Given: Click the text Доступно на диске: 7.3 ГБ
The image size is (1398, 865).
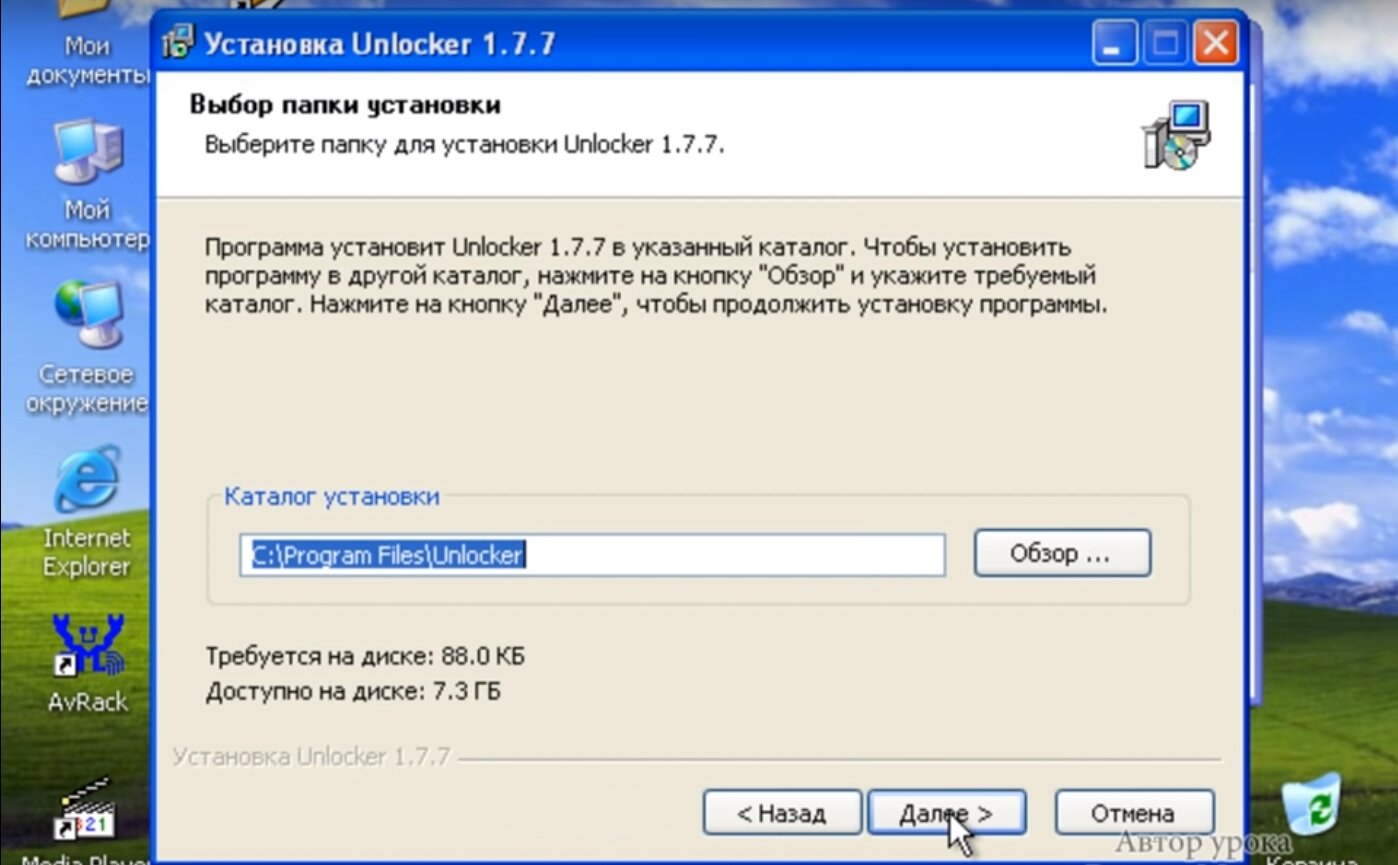Looking at the screenshot, I should 353,691.
